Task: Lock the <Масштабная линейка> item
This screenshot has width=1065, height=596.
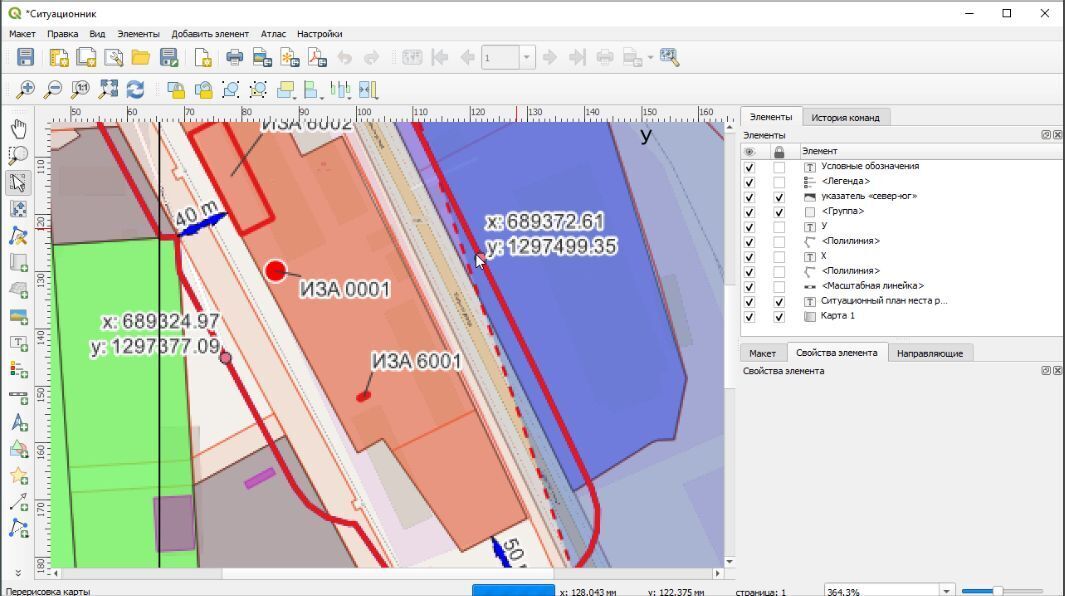Action: click(779, 286)
